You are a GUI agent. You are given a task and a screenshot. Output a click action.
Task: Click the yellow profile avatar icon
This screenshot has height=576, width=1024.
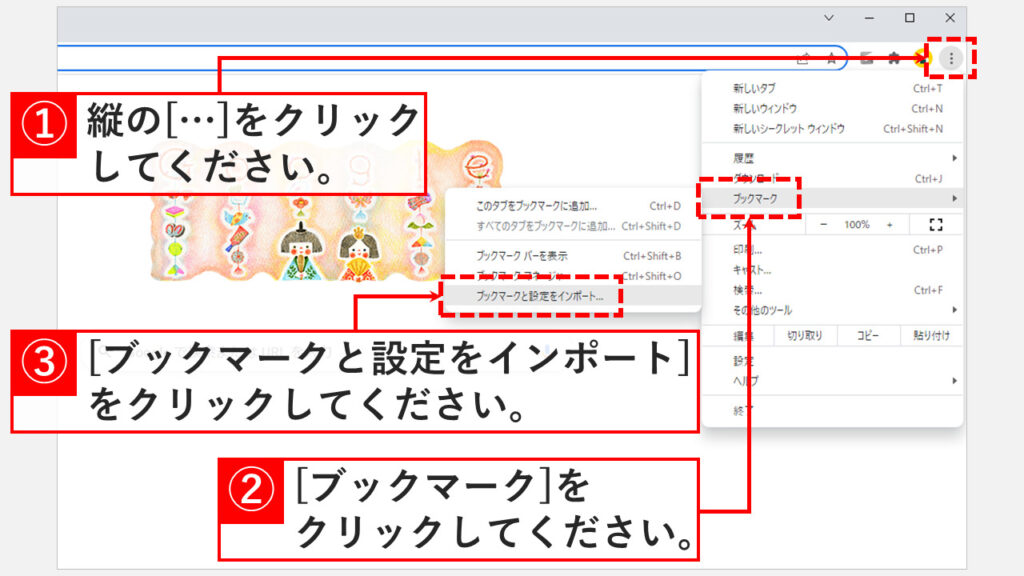pos(921,58)
